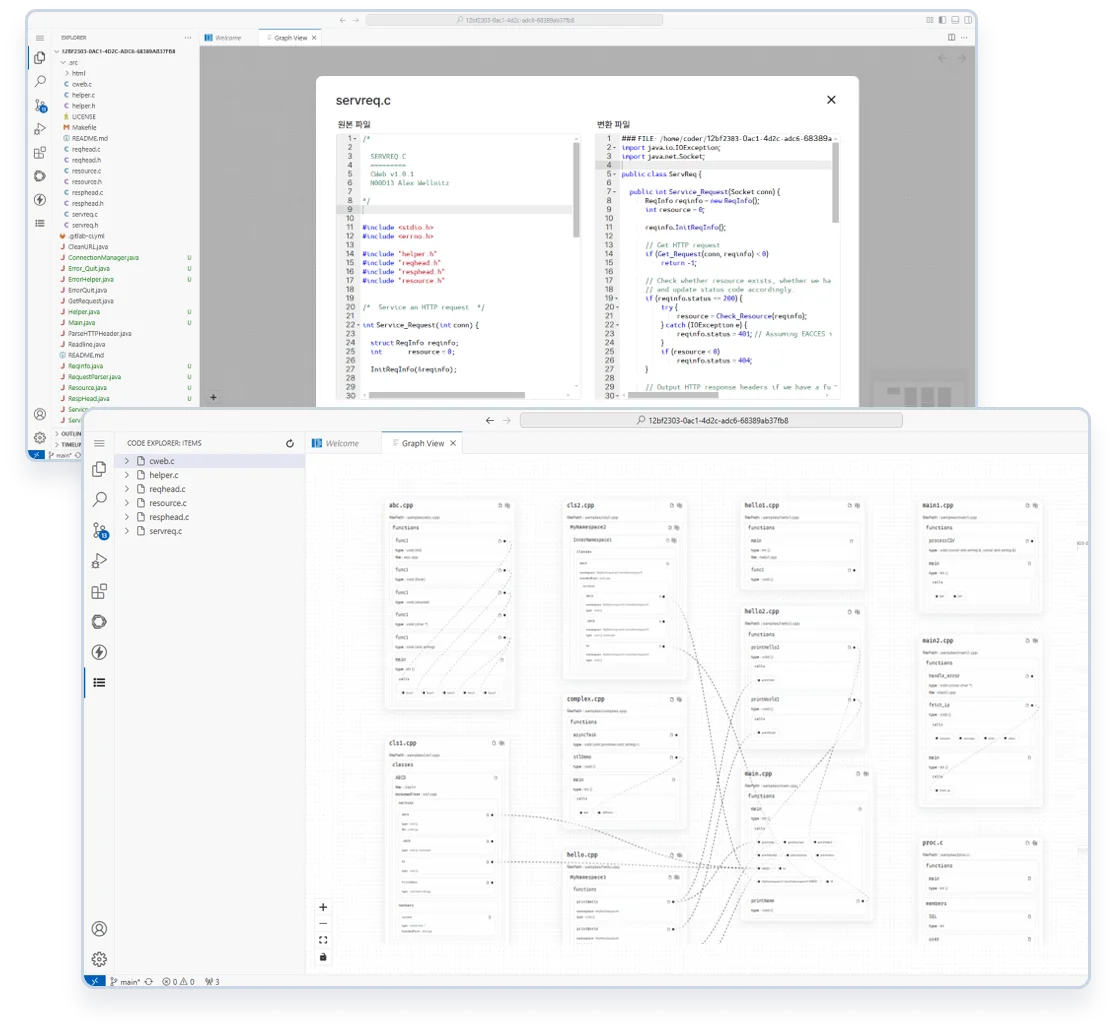
Task: Zoom in the graph with plus button
Action: click(323, 907)
